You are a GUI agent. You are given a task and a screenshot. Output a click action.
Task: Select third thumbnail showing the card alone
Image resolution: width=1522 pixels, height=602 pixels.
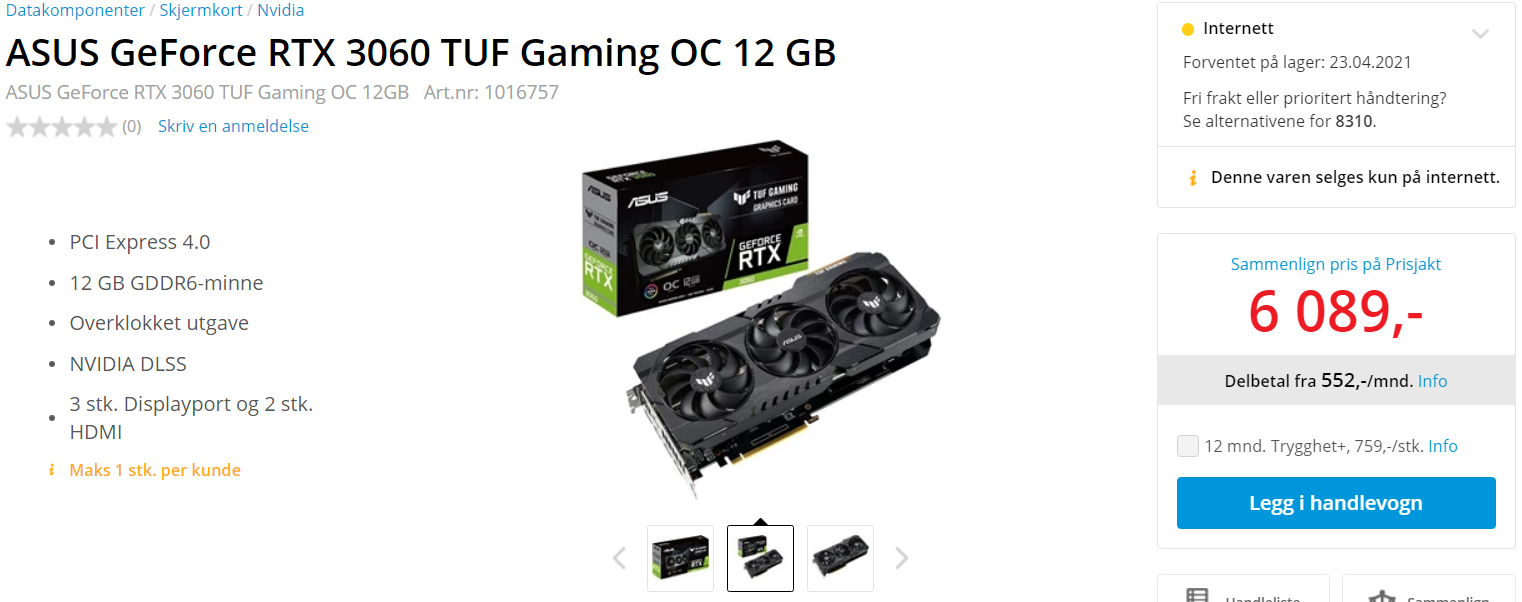pyautogui.click(x=840, y=558)
